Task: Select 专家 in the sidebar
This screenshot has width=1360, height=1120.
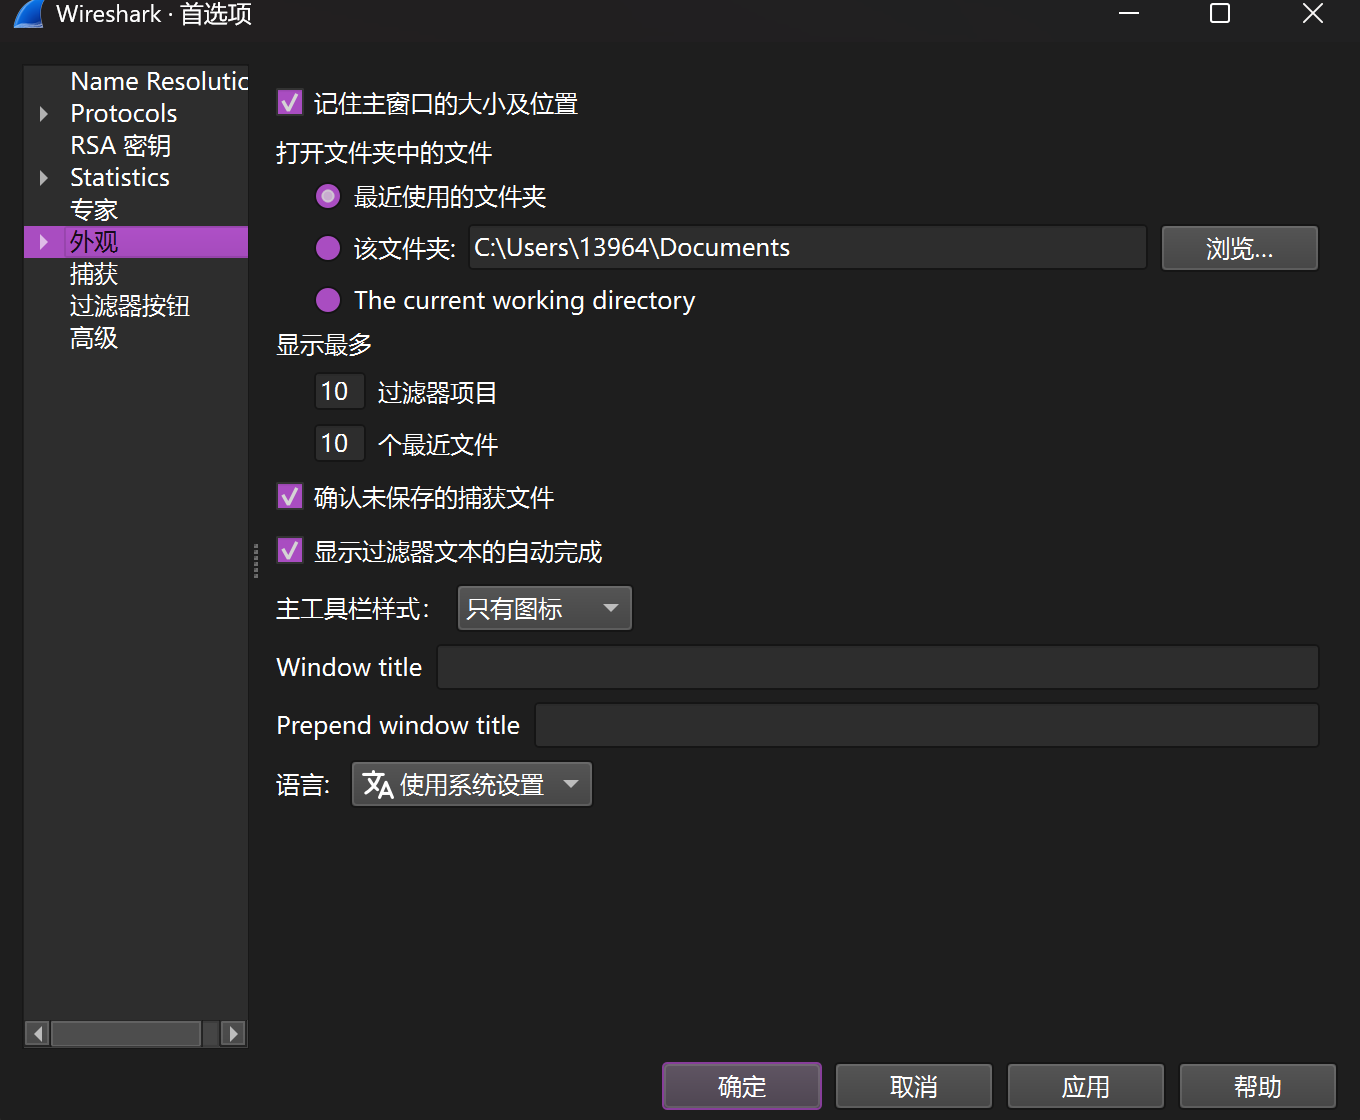Action: click(x=94, y=210)
